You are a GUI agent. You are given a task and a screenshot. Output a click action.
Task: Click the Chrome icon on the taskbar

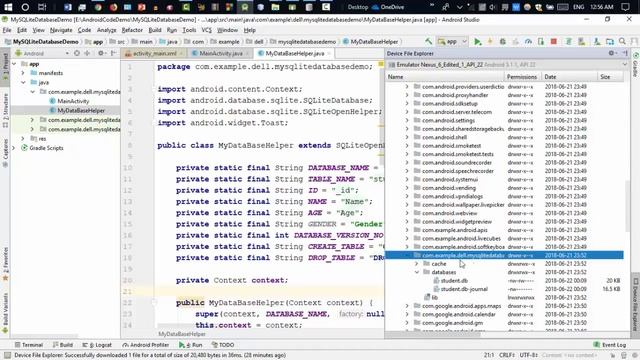click(98, 7)
